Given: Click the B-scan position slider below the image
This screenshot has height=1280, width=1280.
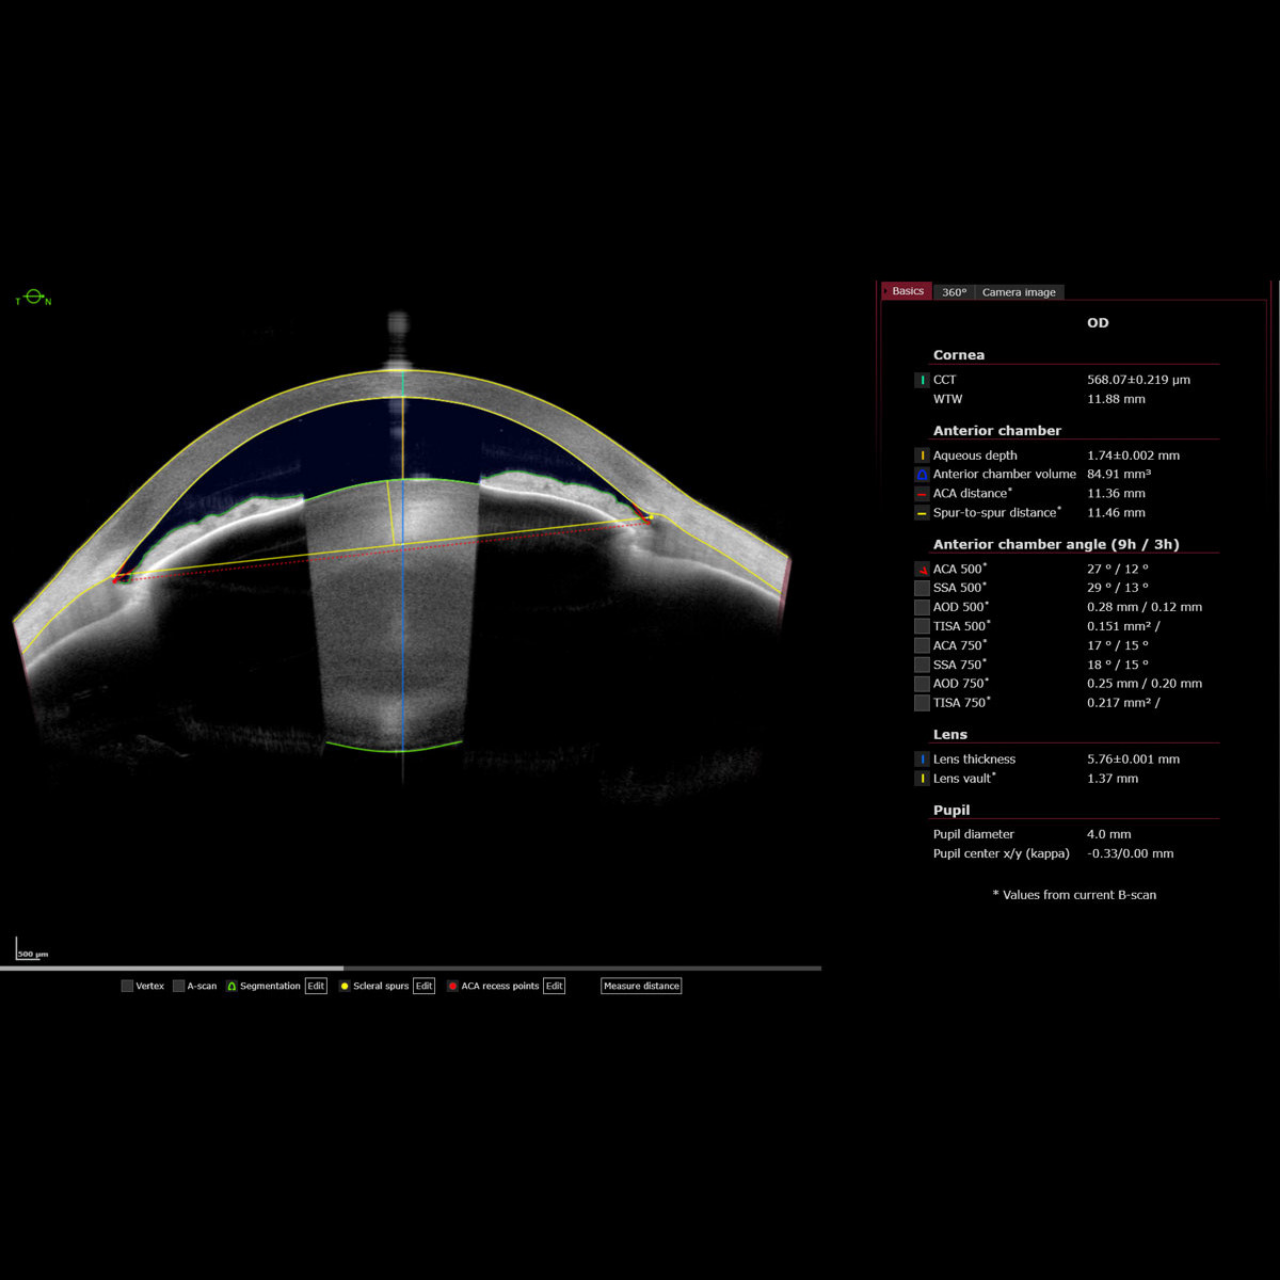Looking at the screenshot, I should click(410, 968).
